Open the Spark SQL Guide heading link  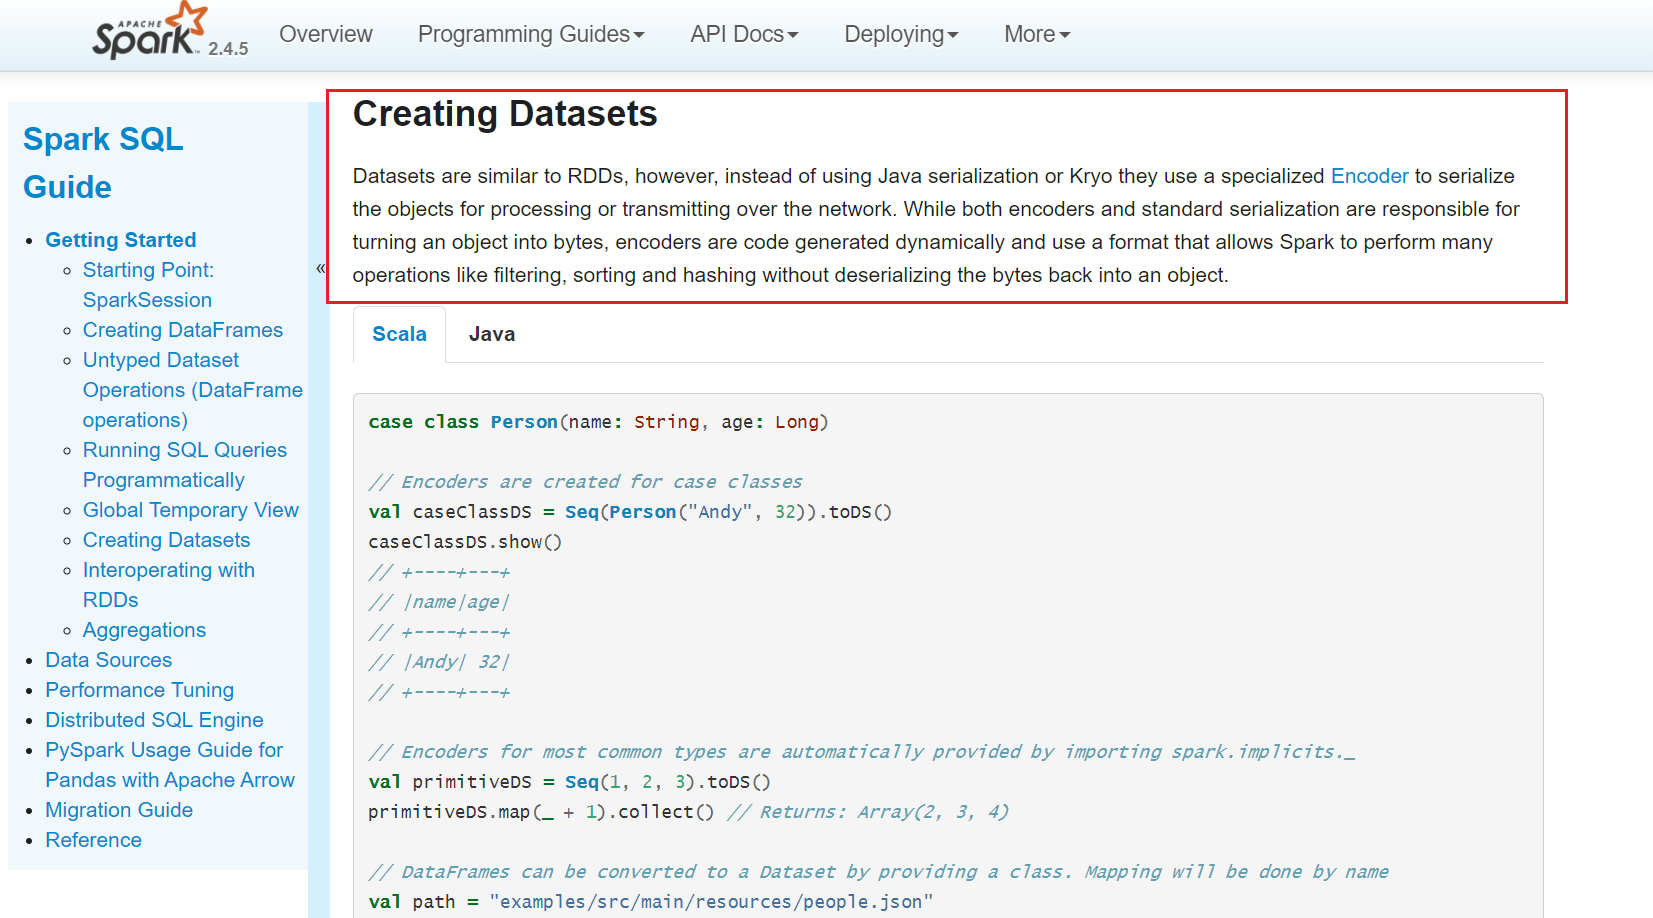[x=103, y=163]
